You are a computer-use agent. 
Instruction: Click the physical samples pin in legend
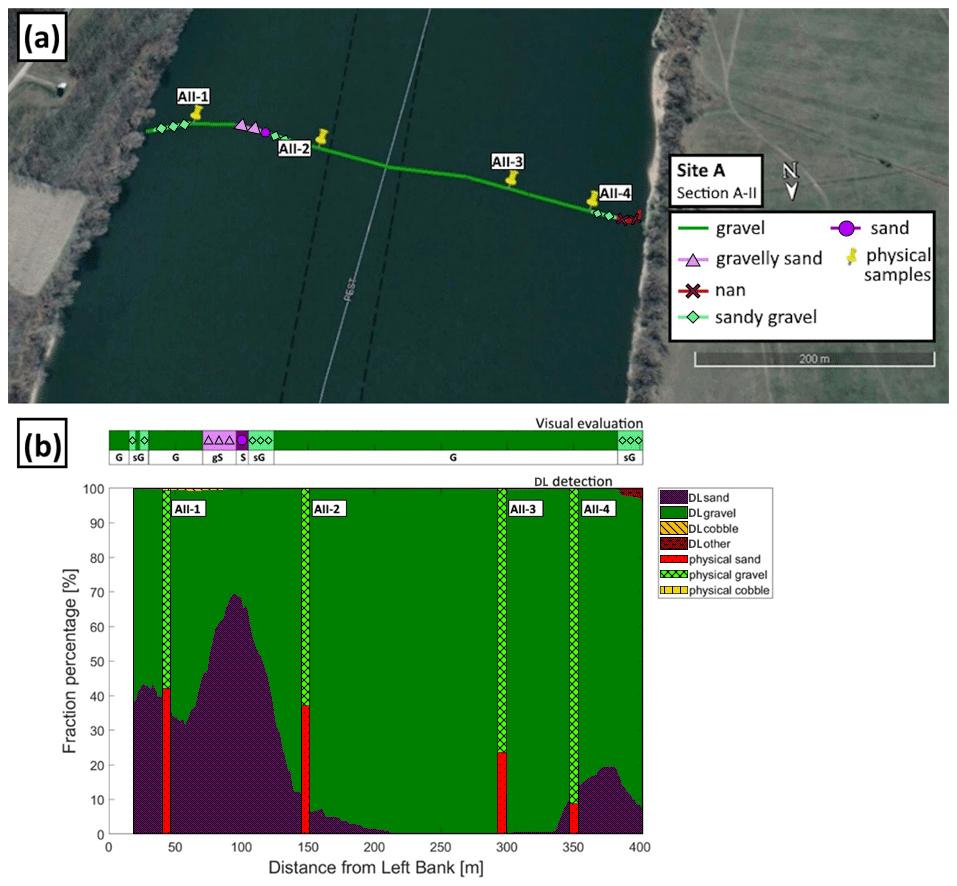pyautogui.click(x=852, y=257)
